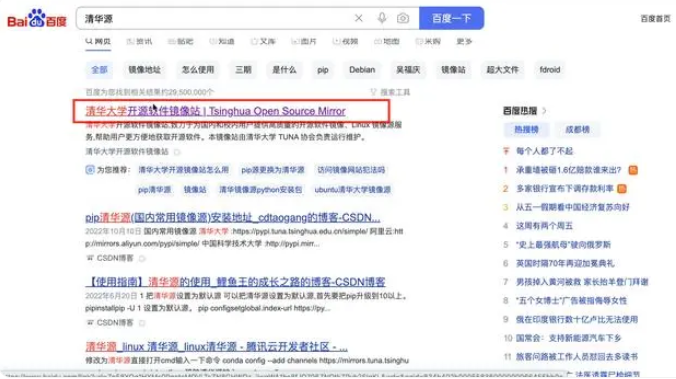Viewport: 676px width, 379px height.
Task: Select the 热搜榜 tab
Action: 526,129
